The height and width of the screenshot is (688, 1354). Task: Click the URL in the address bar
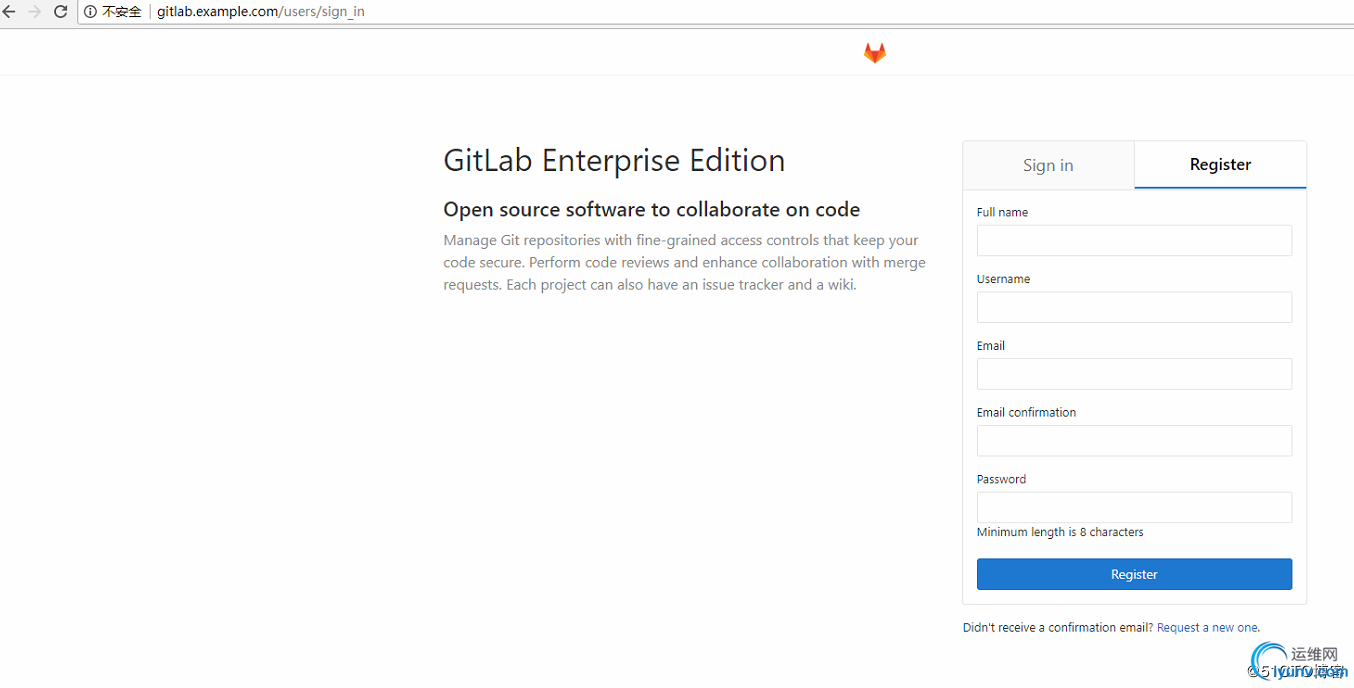pyautogui.click(x=260, y=12)
